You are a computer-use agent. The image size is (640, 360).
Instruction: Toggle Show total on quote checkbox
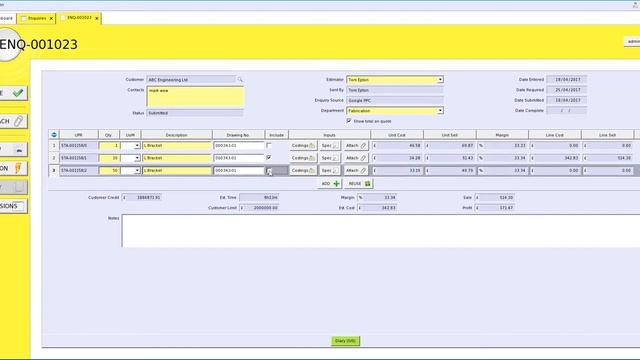tap(349, 121)
